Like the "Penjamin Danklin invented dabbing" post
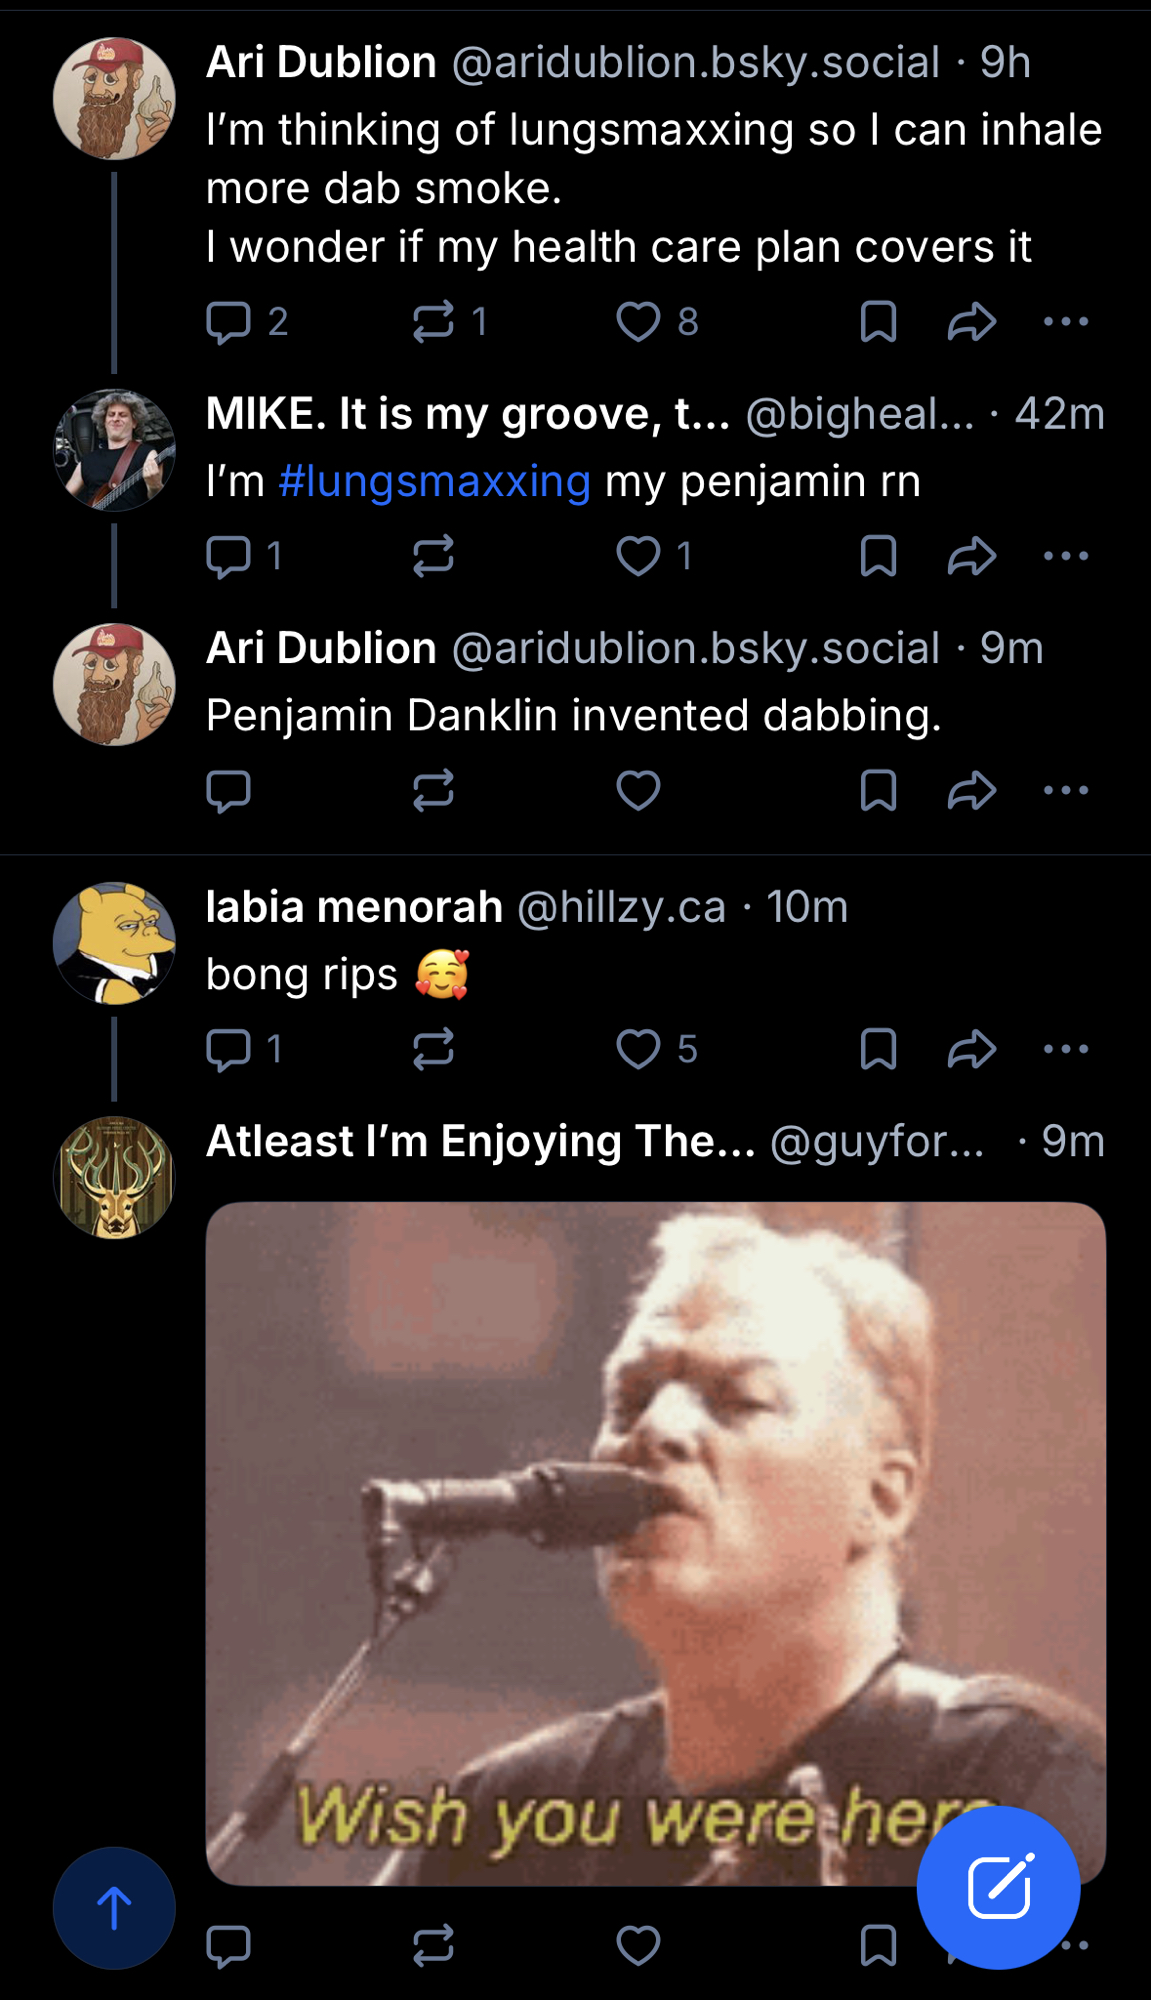The width and height of the screenshot is (1151, 2000). 638,791
